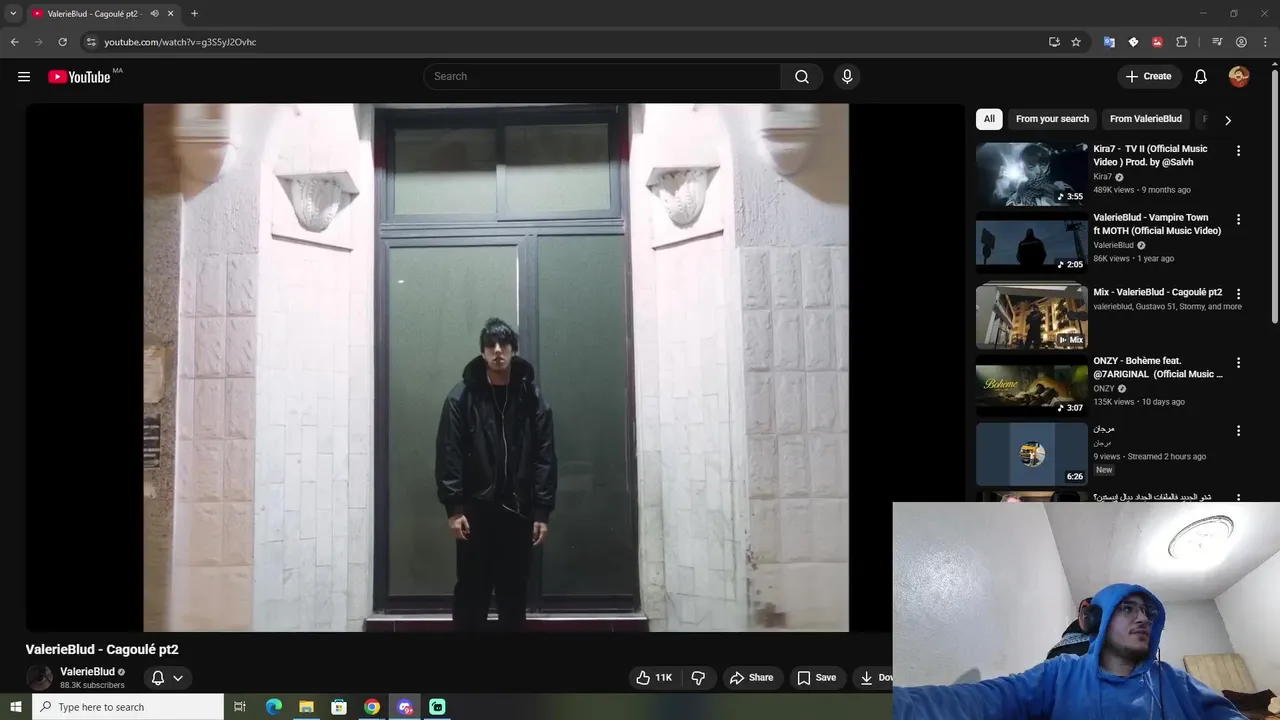Image resolution: width=1280 pixels, height=720 pixels.
Task: Select the From ValerieBlud chip
Action: point(1146,119)
